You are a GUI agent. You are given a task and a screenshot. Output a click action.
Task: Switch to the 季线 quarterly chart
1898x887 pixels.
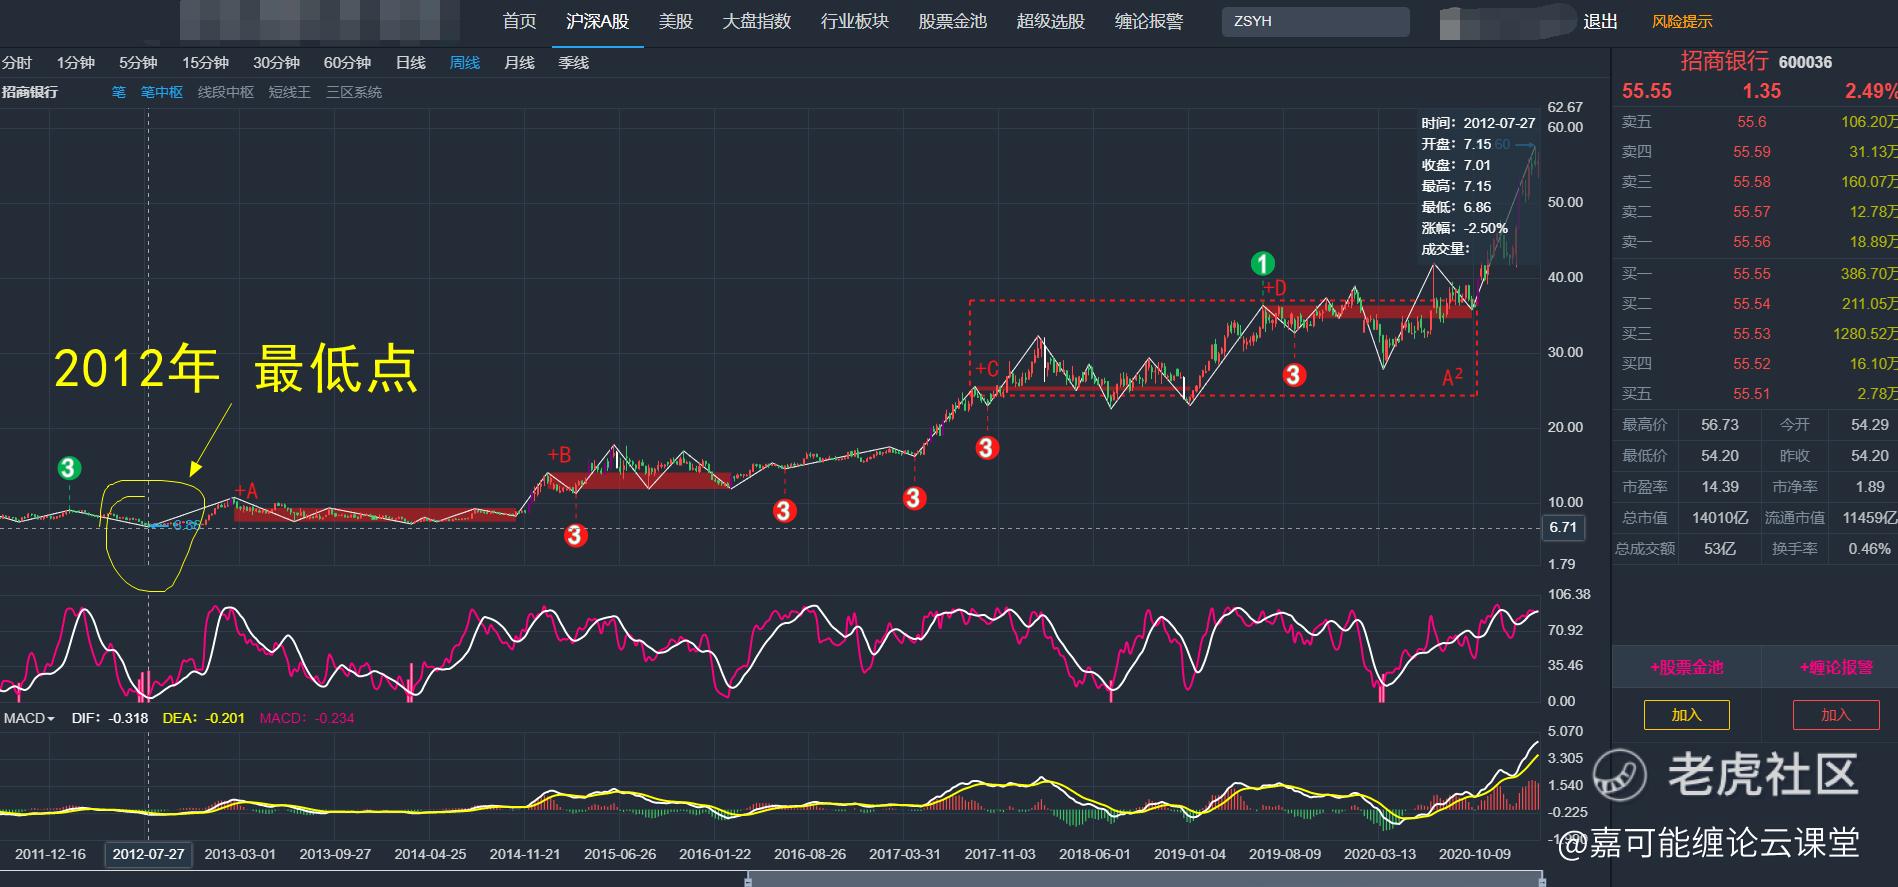click(573, 63)
